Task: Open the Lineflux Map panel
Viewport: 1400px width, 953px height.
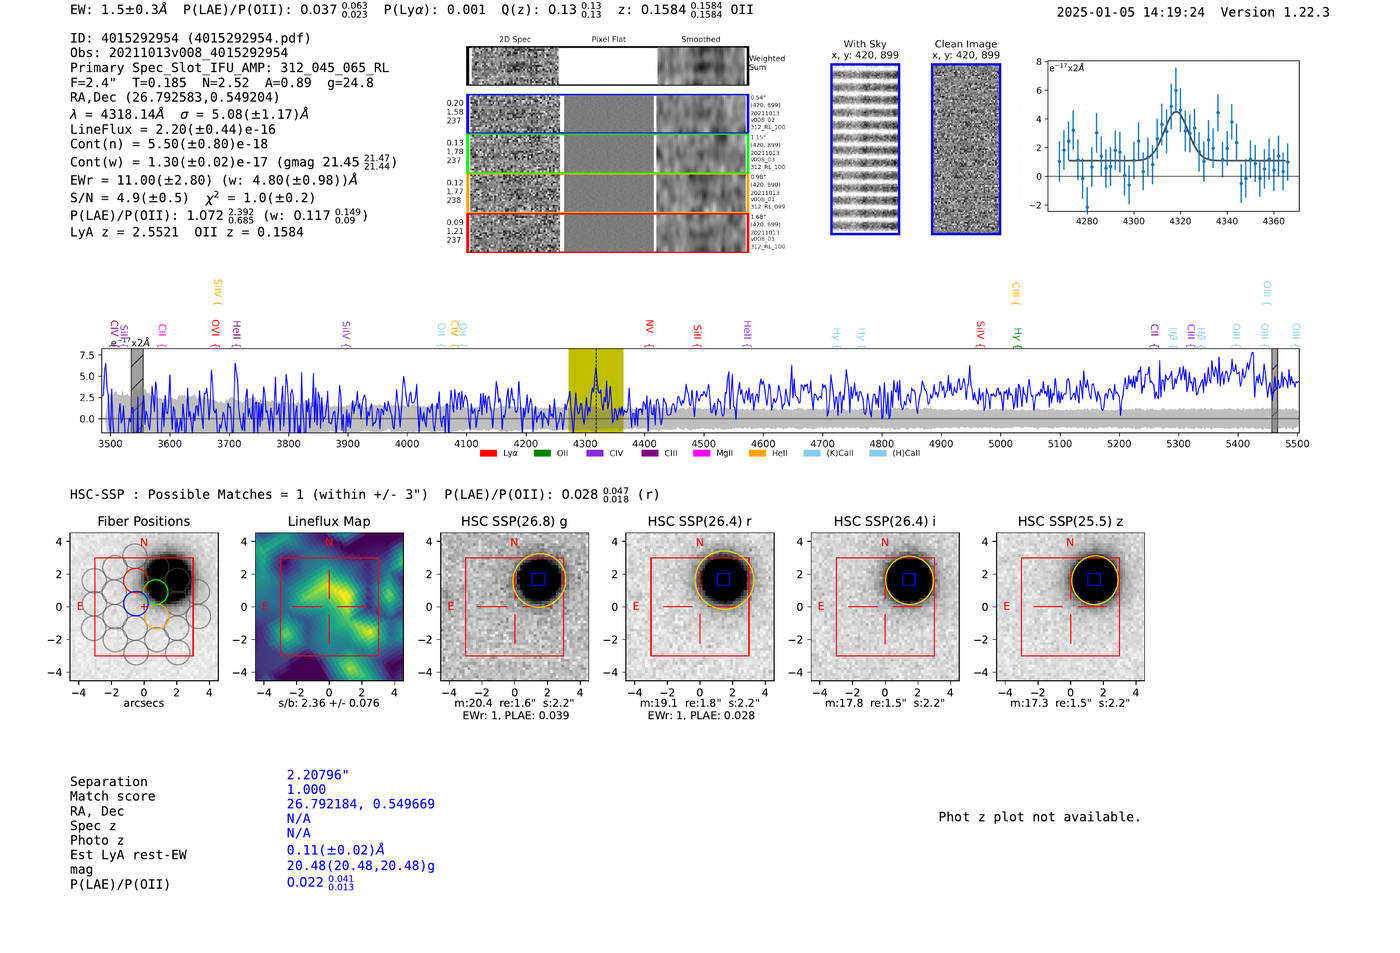Action: pyautogui.click(x=329, y=607)
